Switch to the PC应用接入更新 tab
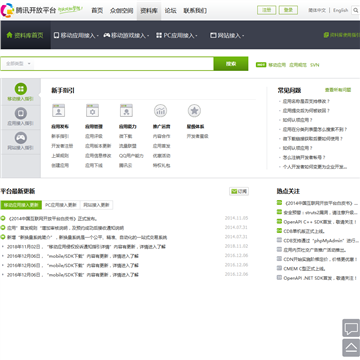This screenshot has height=360, width=360. (x=61, y=205)
